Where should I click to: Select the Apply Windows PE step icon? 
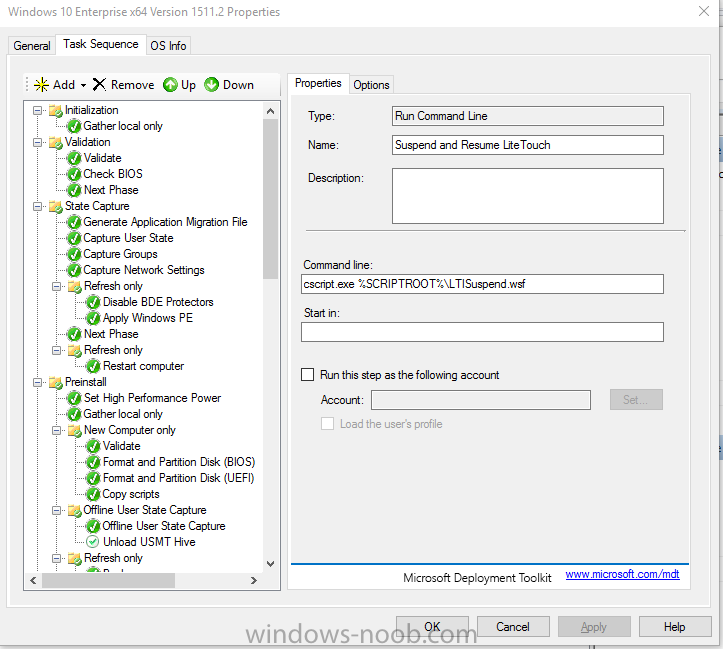(93, 318)
